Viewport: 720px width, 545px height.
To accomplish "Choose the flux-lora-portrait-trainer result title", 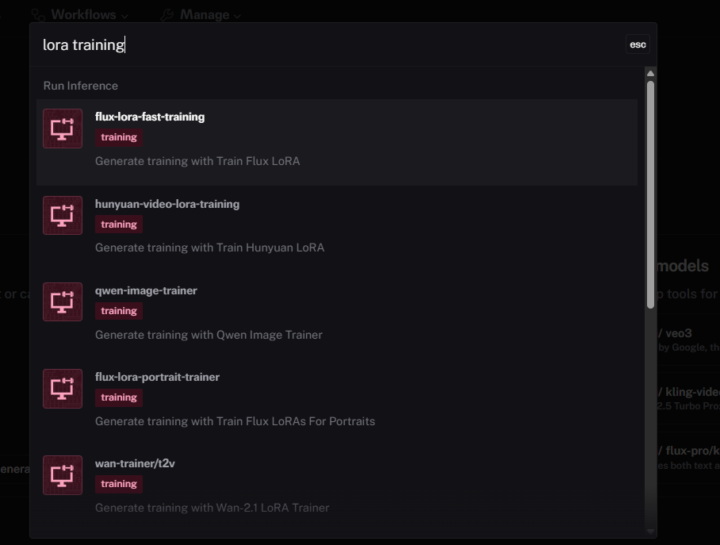I will click(157, 377).
